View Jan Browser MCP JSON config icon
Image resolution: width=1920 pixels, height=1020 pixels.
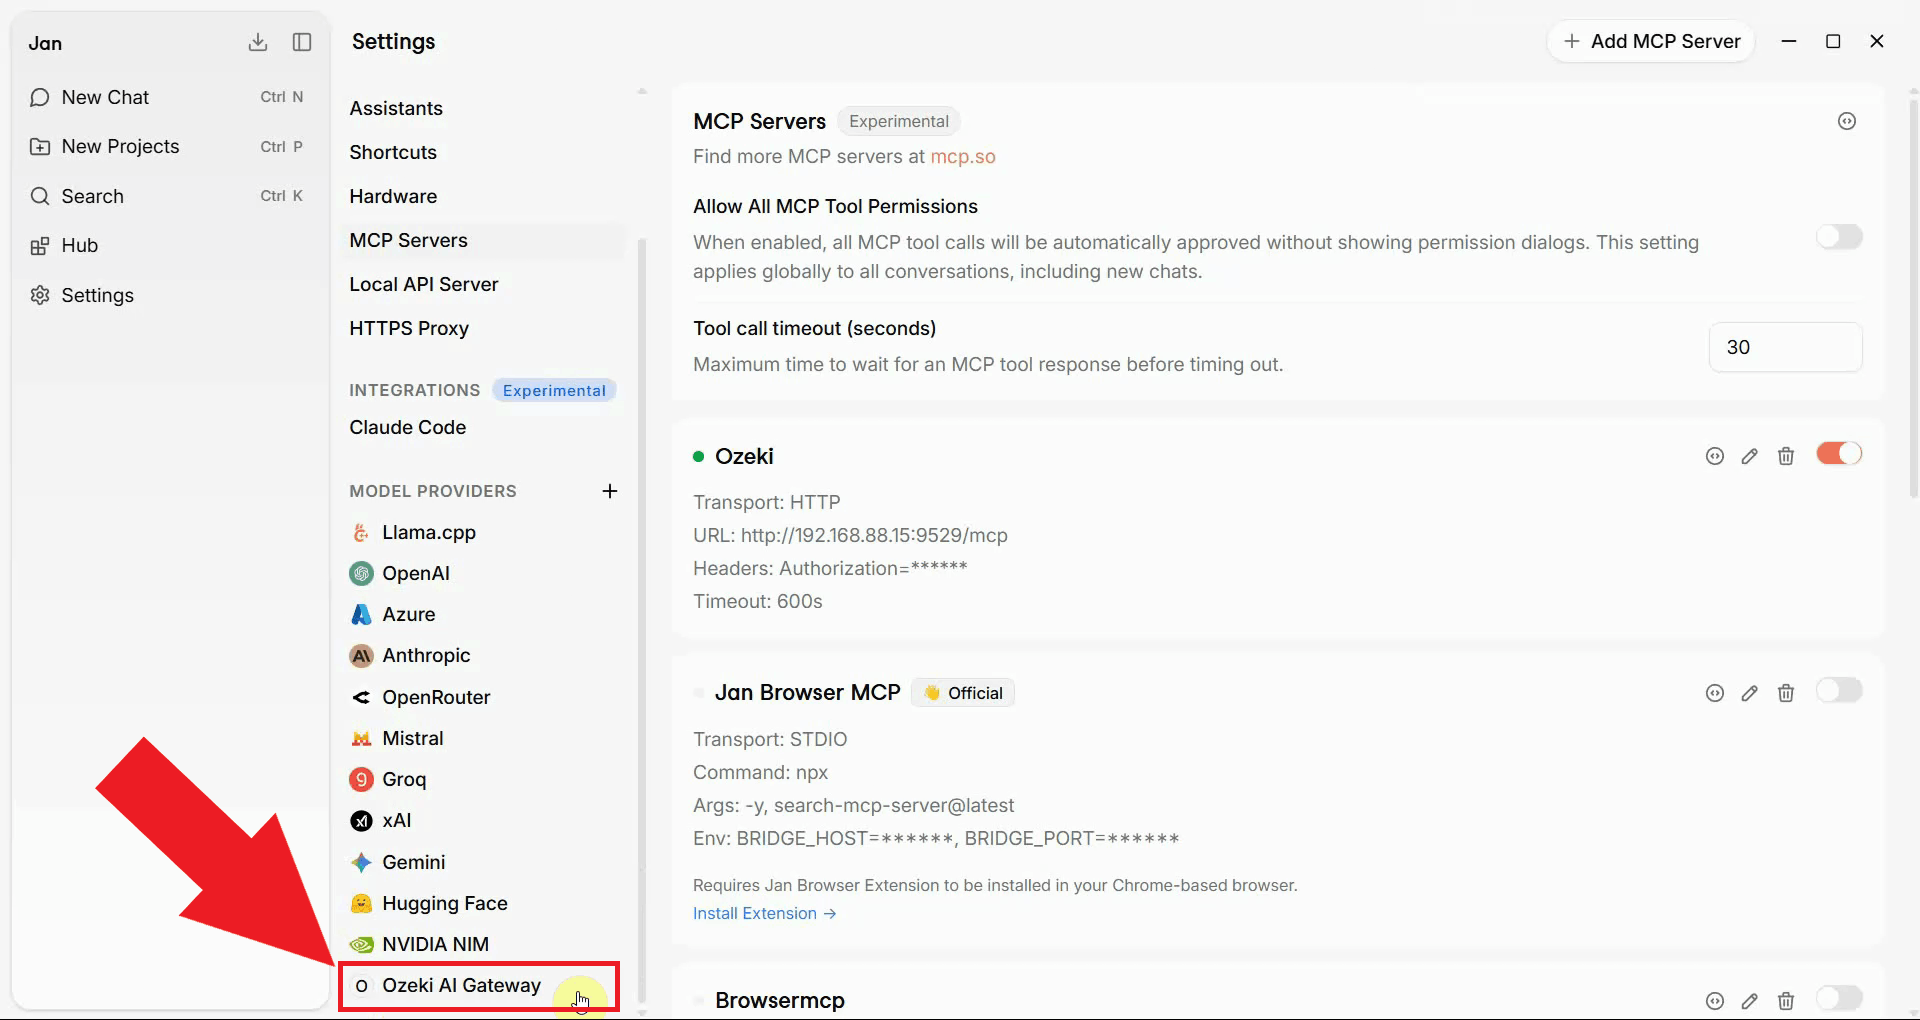click(1715, 693)
